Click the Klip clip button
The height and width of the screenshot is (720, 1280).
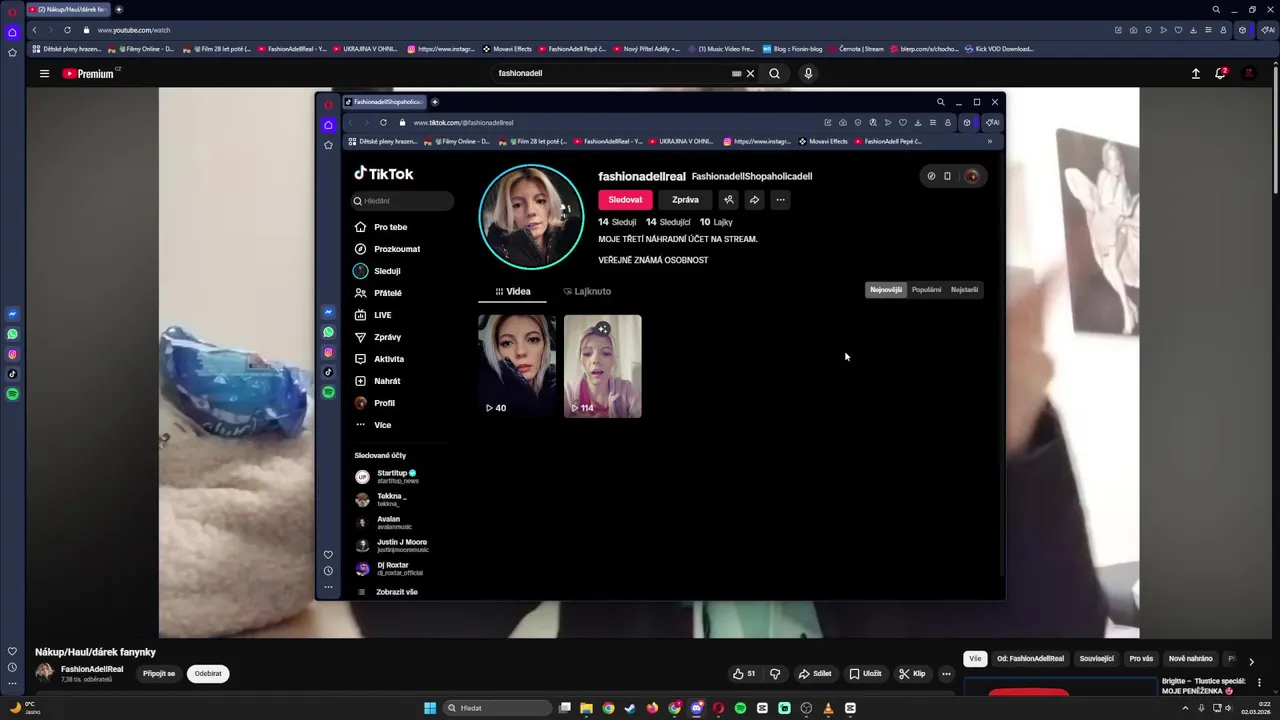(x=912, y=674)
